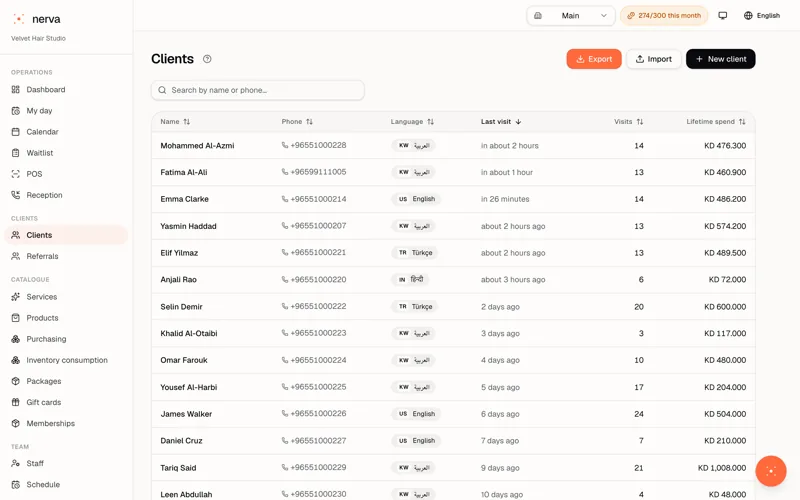Click the New client button
Screen dimensions: 800x500
(x=720, y=59)
